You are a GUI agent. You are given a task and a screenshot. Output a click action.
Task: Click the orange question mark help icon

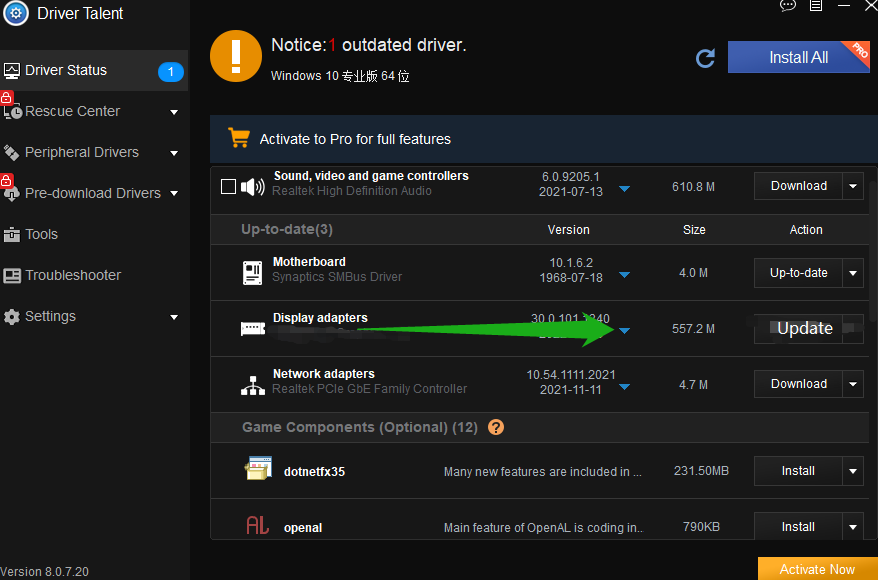(x=496, y=427)
